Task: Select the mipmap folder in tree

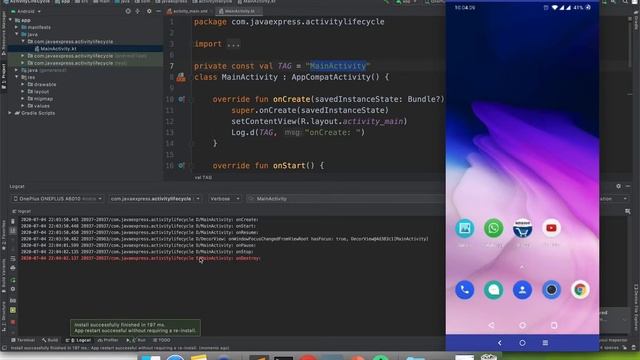Action: [x=40, y=99]
